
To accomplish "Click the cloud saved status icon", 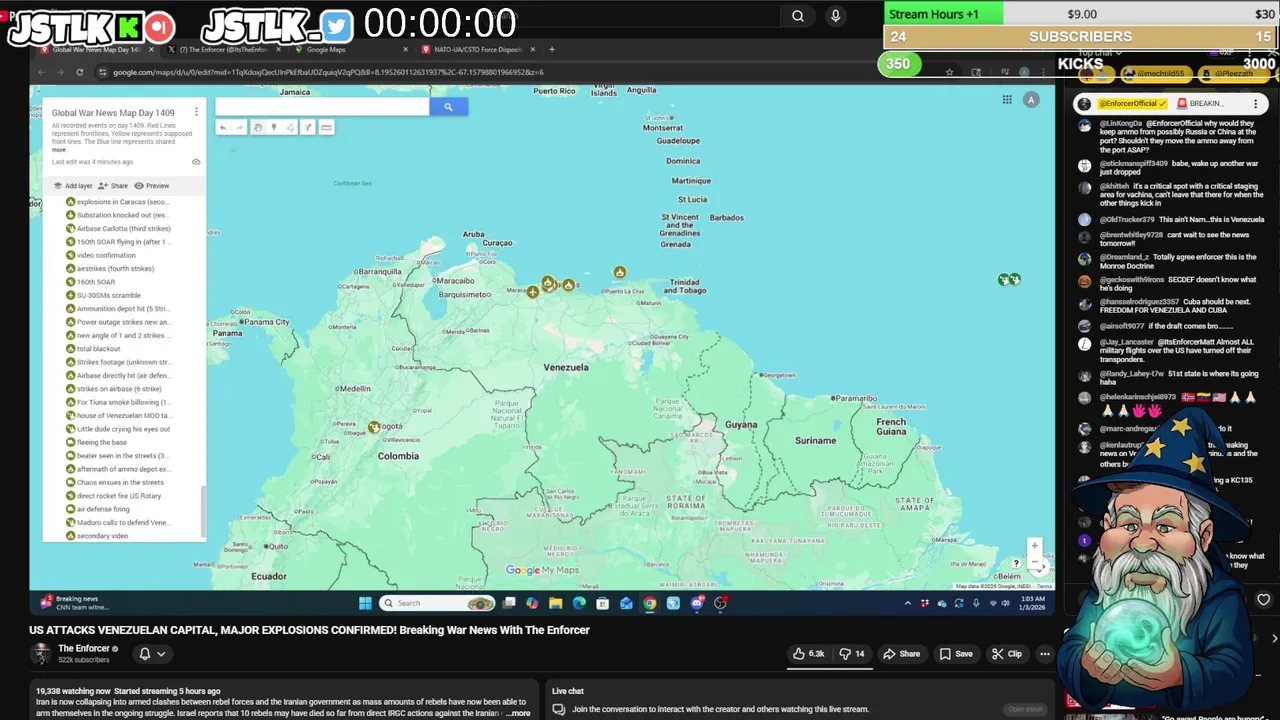I will [x=196, y=162].
